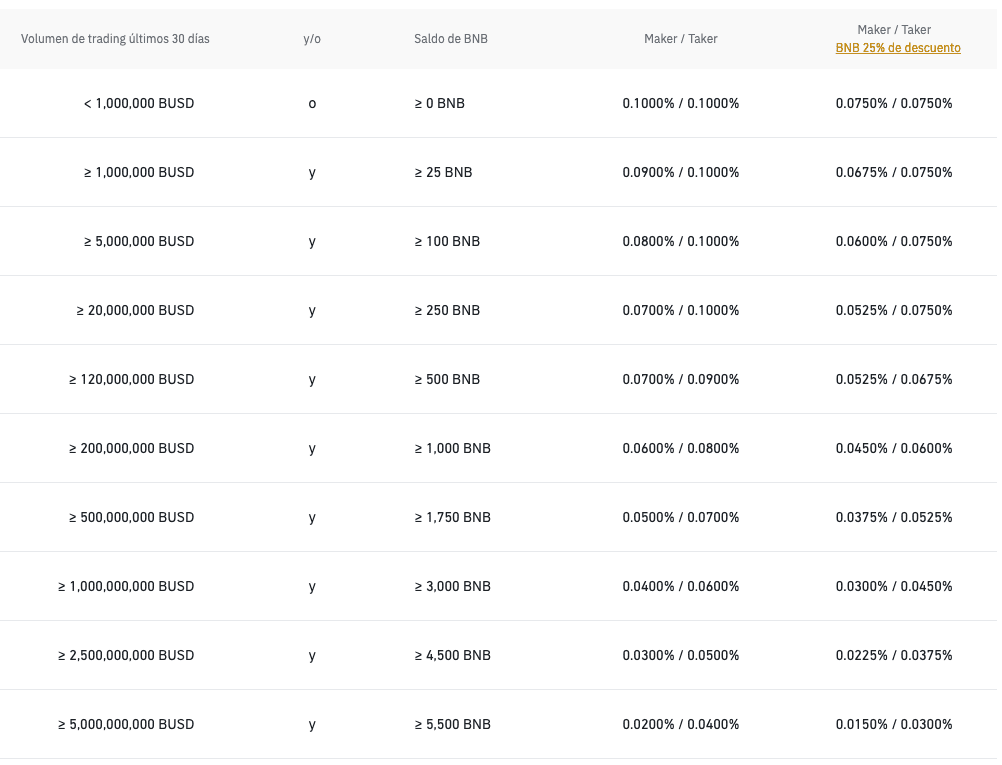Click the 'y' condition in the ≥ 1,000 BNB row

[312, 449]
